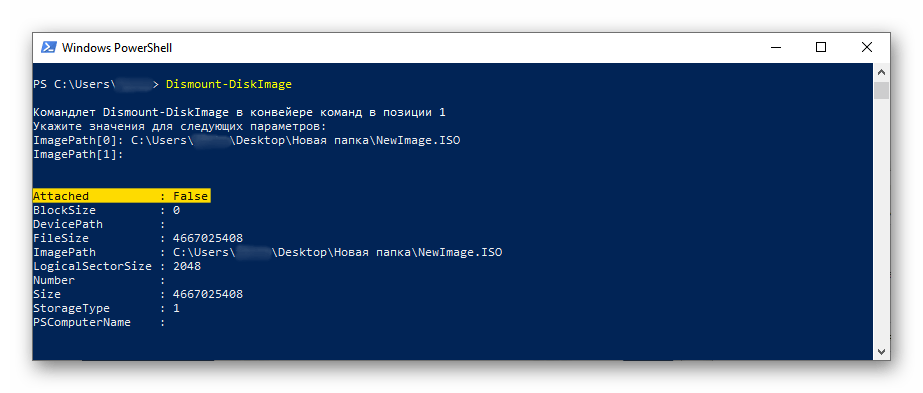Click the ImagePath[0] path entry
The height and width of the screenshot is (393, 923).
[x=296, y=141]
